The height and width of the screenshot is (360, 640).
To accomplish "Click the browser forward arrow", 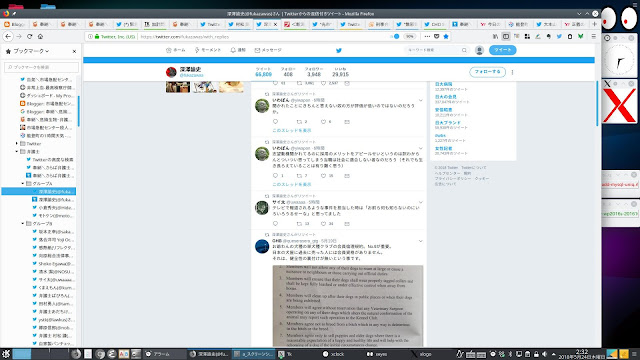I will 19,36.
